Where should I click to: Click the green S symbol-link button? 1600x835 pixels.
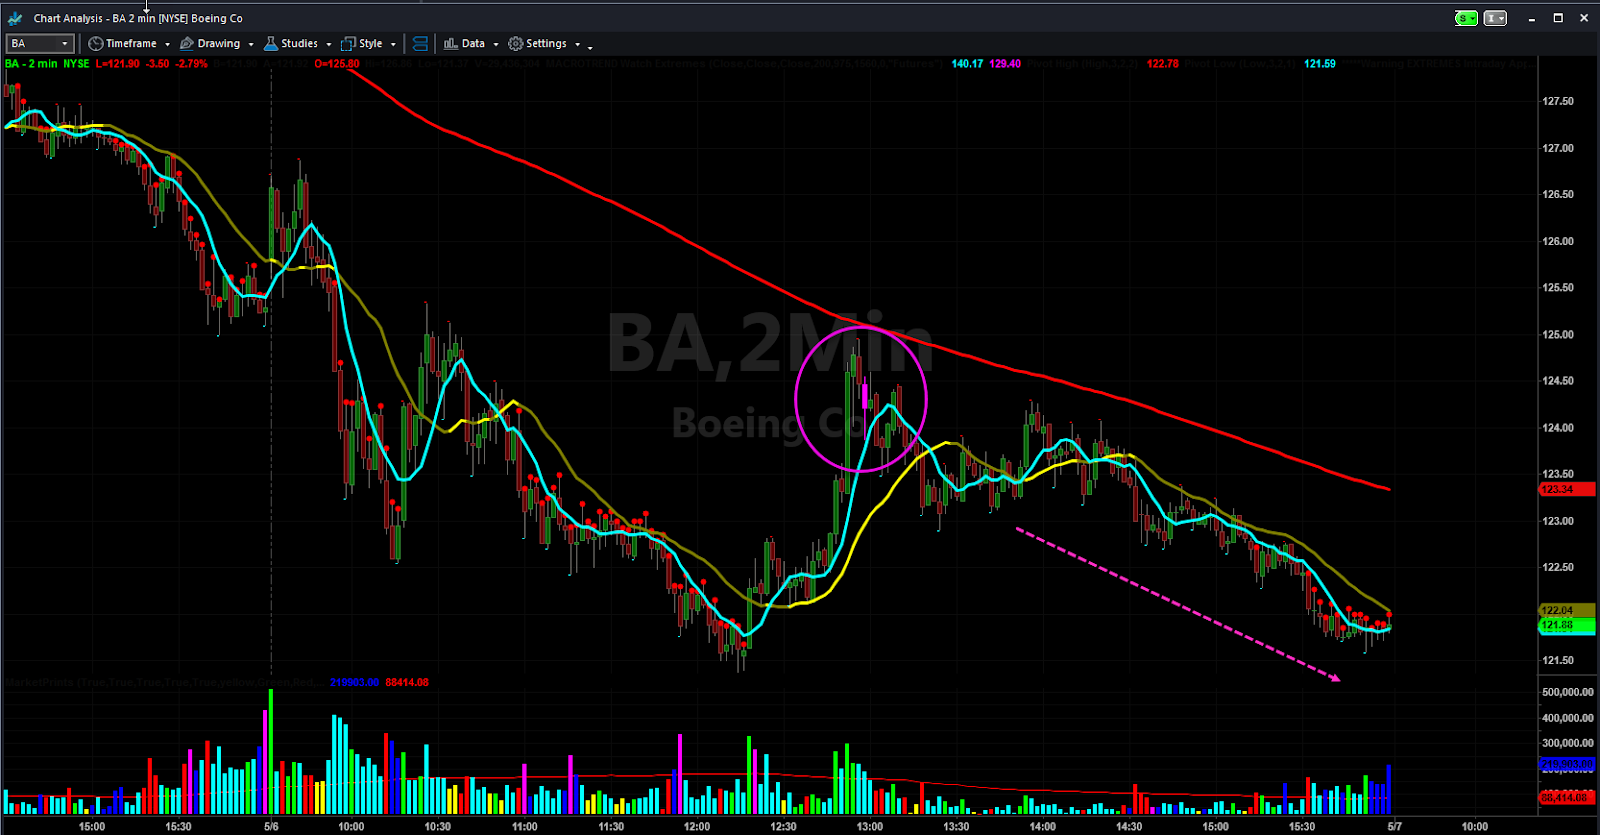[x=1466, y=18]
